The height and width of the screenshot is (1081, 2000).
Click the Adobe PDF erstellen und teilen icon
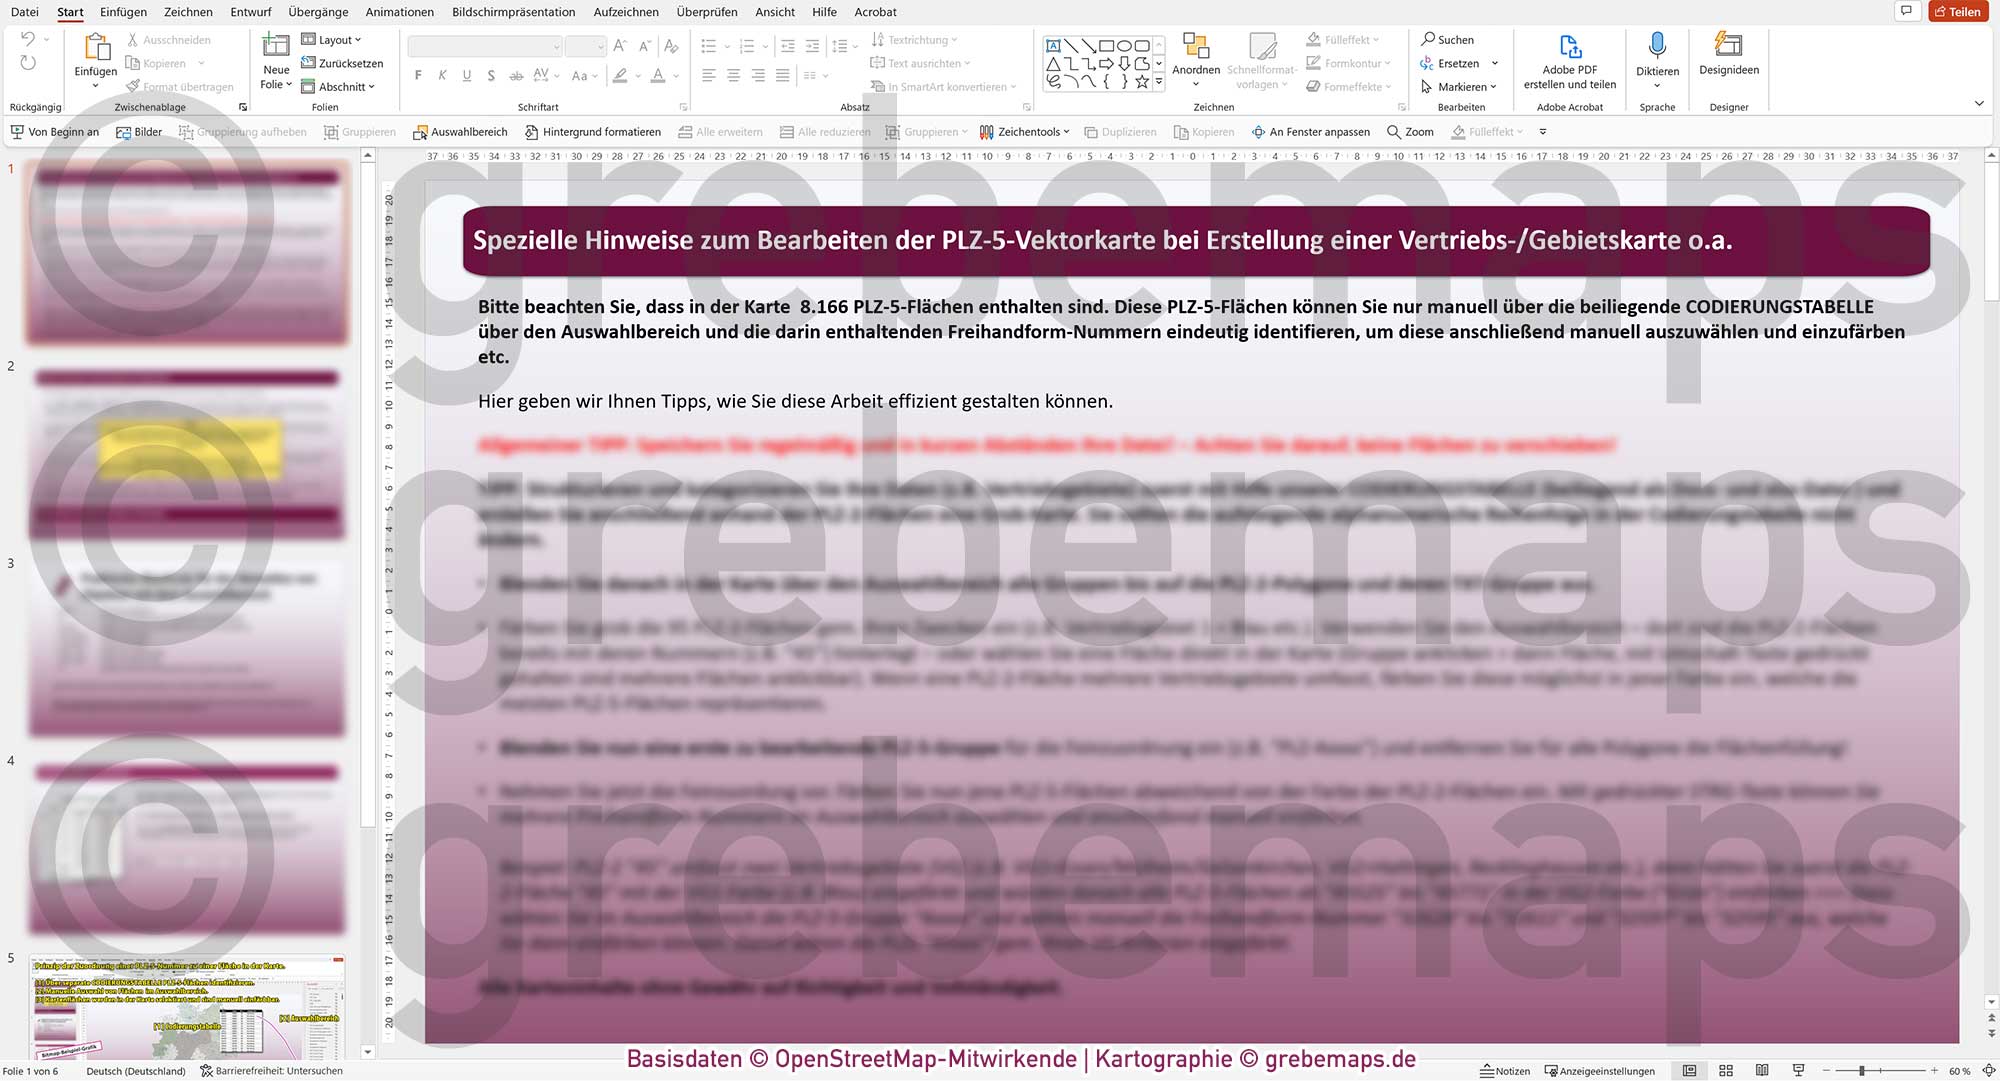click(1569, 46)
